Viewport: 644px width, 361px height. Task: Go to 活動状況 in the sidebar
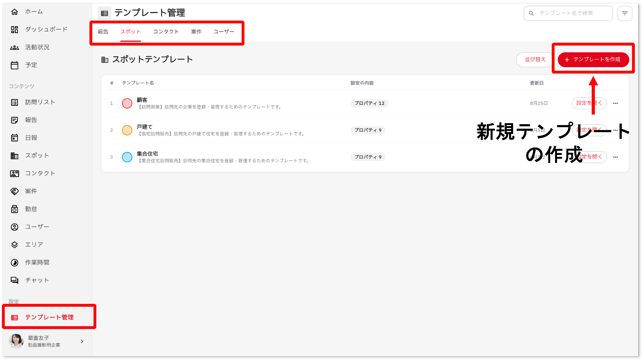click(x=30, y=47)
